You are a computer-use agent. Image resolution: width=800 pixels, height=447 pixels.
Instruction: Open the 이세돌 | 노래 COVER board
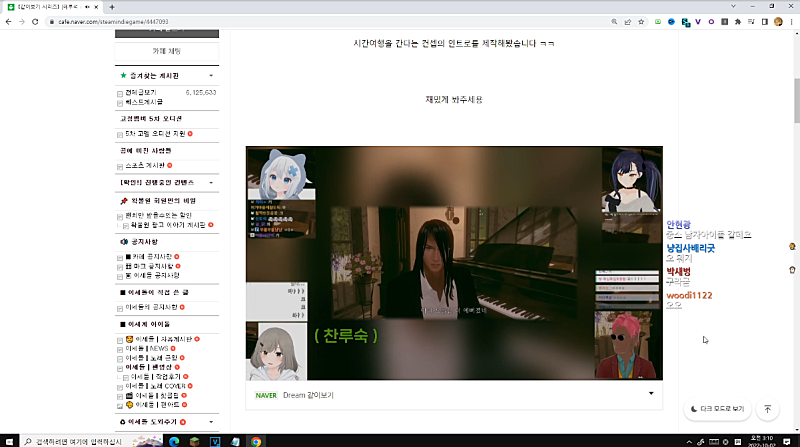point(156,386)
